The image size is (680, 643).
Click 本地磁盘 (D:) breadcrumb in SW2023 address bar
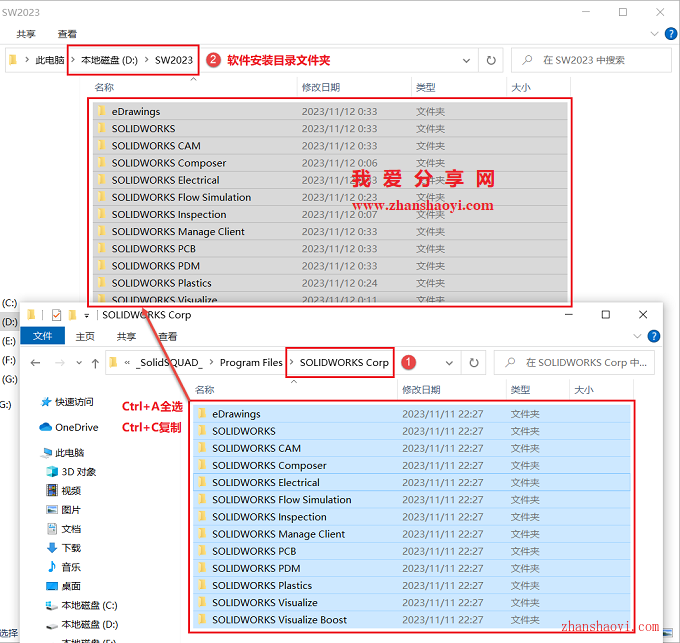[x=109, y=60]
